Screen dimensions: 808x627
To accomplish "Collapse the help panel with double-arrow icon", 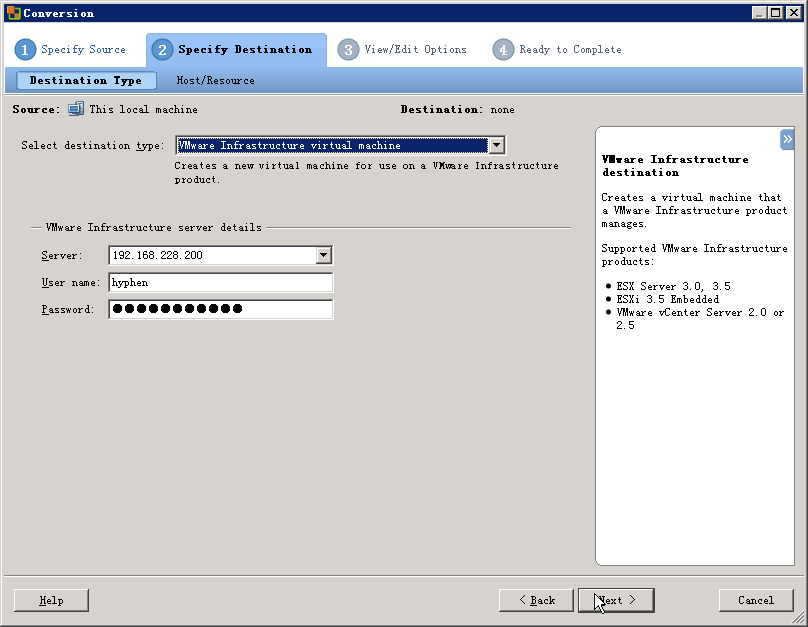I will coord(787,140).
